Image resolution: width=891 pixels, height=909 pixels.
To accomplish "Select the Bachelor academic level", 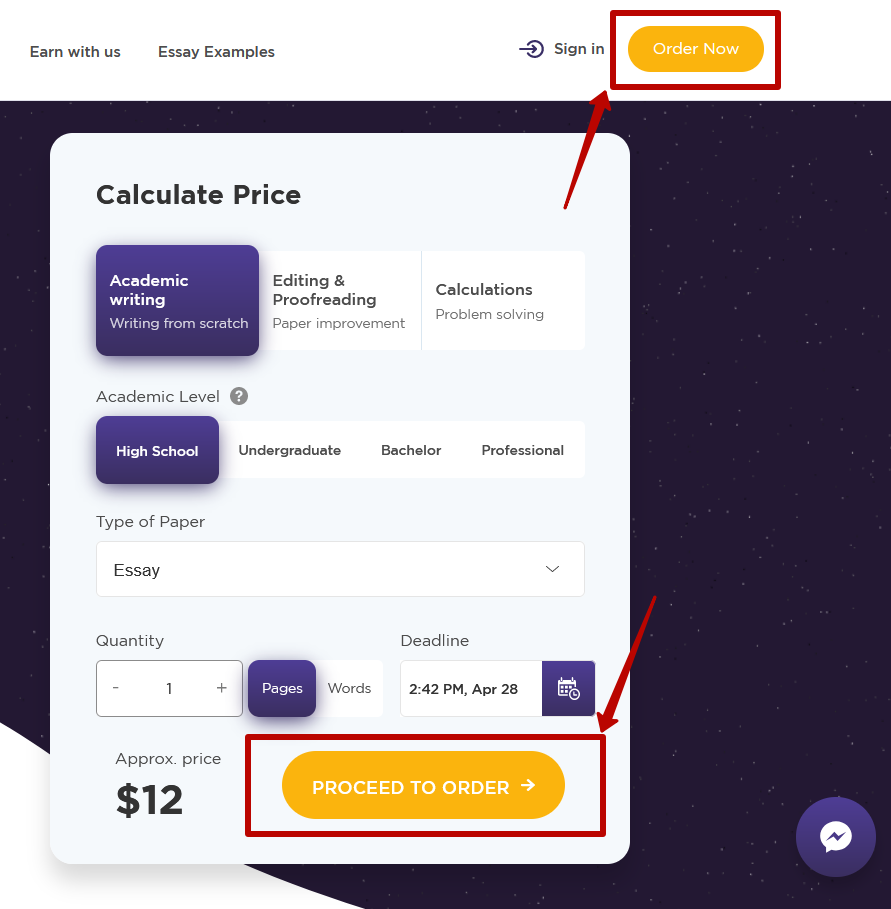I will (411, 450).
